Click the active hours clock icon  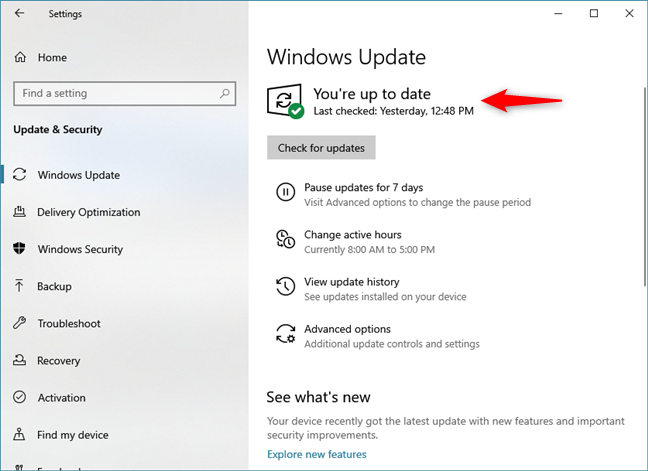point(285,239)
